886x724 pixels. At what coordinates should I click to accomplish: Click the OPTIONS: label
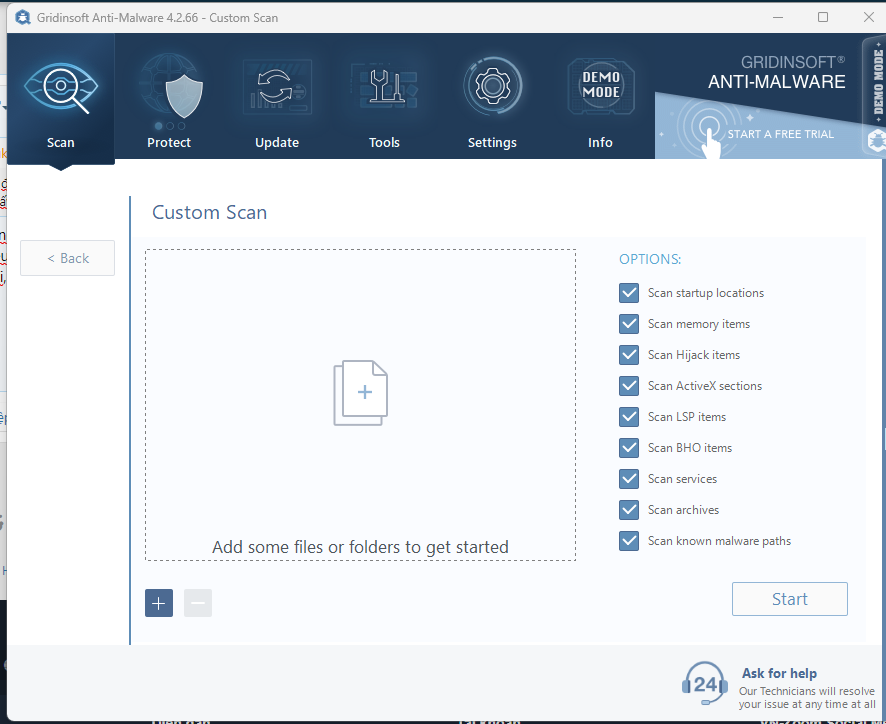point(650,259)
